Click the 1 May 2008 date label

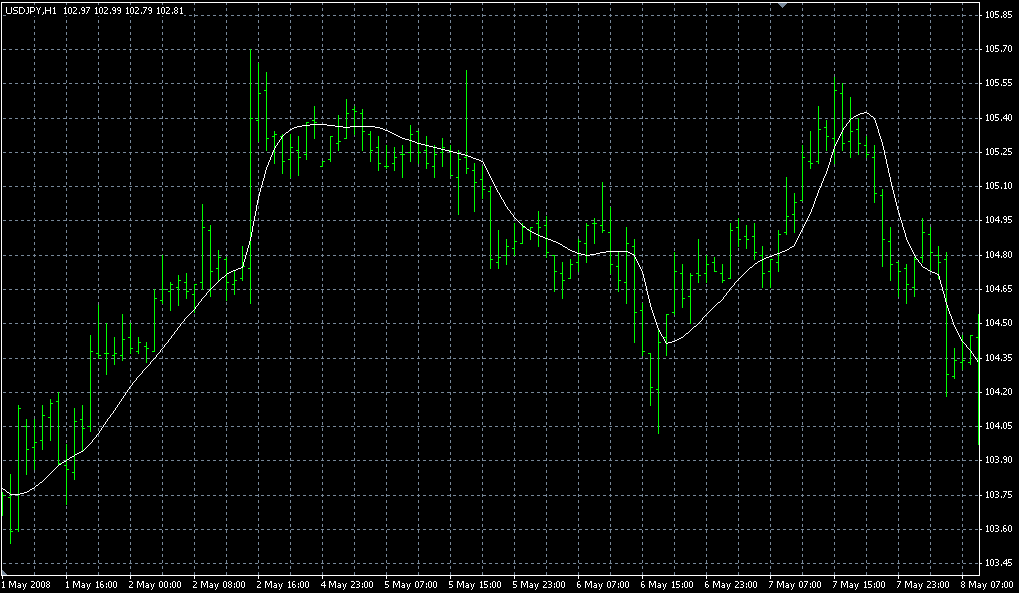(27, 584)
